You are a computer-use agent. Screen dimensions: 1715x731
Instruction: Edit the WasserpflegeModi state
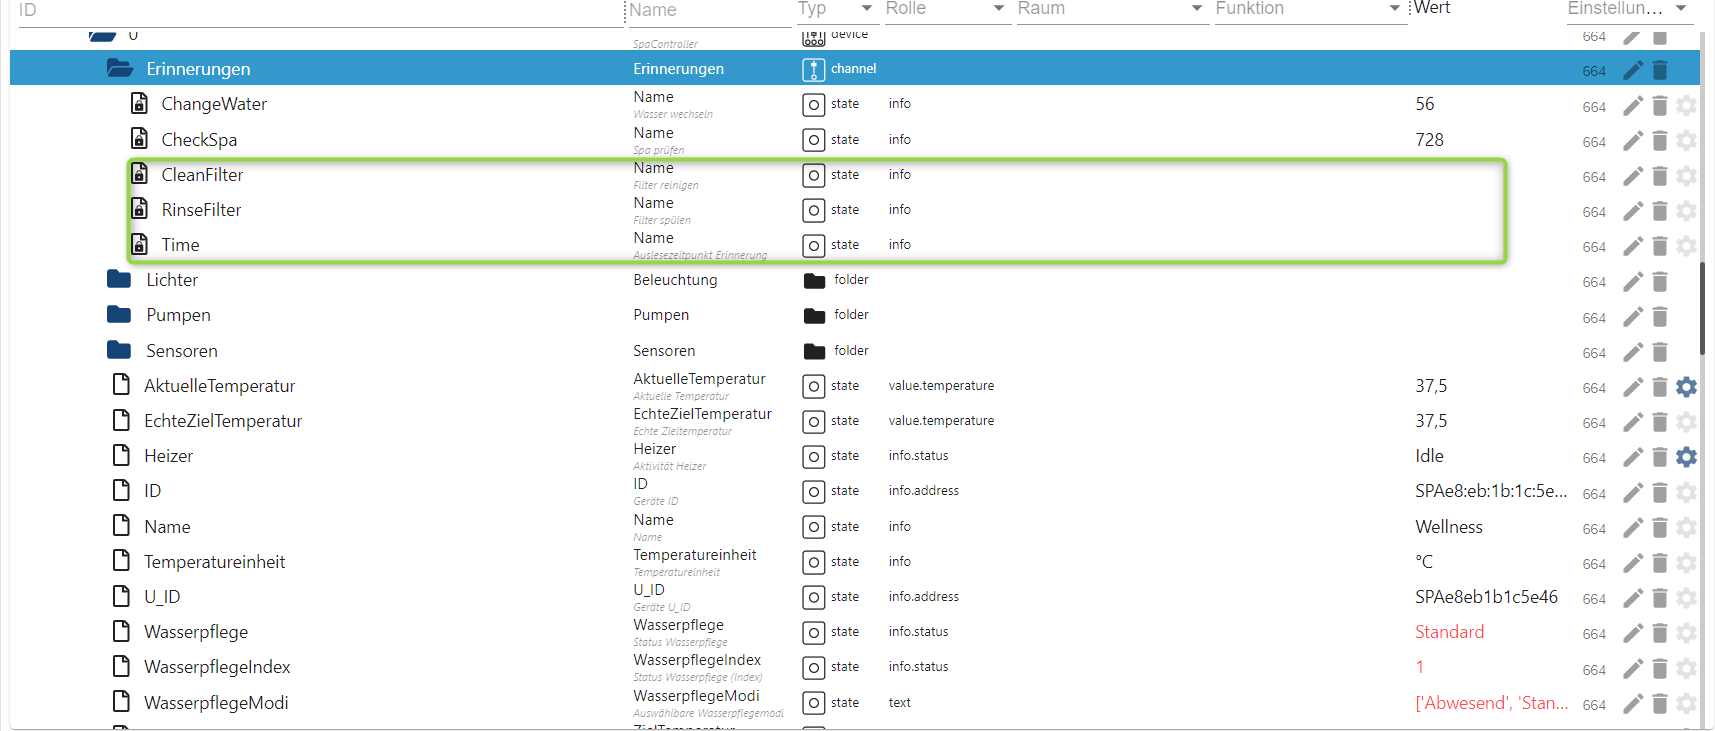click(1633, 704)
